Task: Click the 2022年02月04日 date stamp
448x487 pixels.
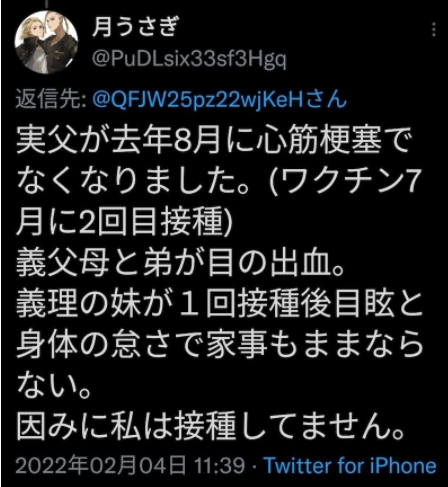Action: (x=101, y=465)
